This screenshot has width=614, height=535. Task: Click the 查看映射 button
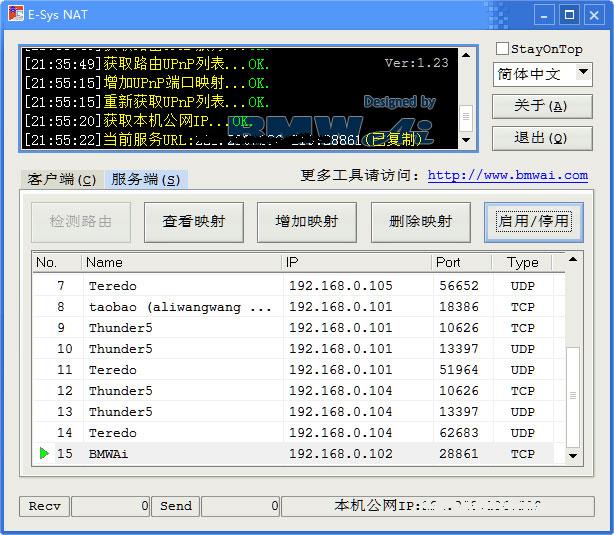[194, 222]
